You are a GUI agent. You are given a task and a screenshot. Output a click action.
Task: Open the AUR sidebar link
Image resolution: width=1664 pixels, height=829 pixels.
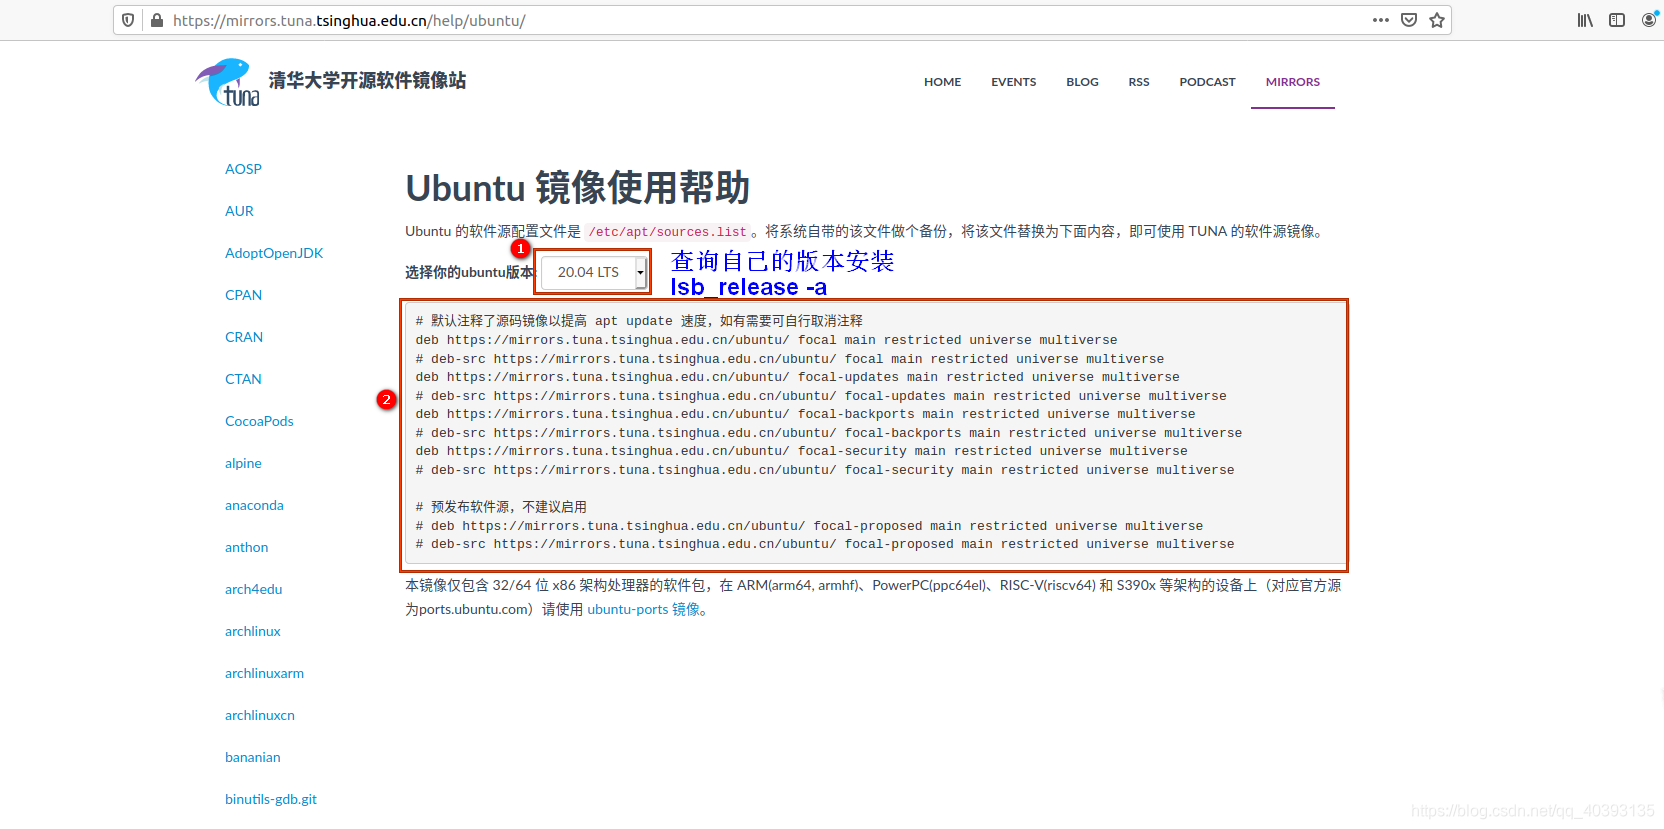click(x=239, y=211)
